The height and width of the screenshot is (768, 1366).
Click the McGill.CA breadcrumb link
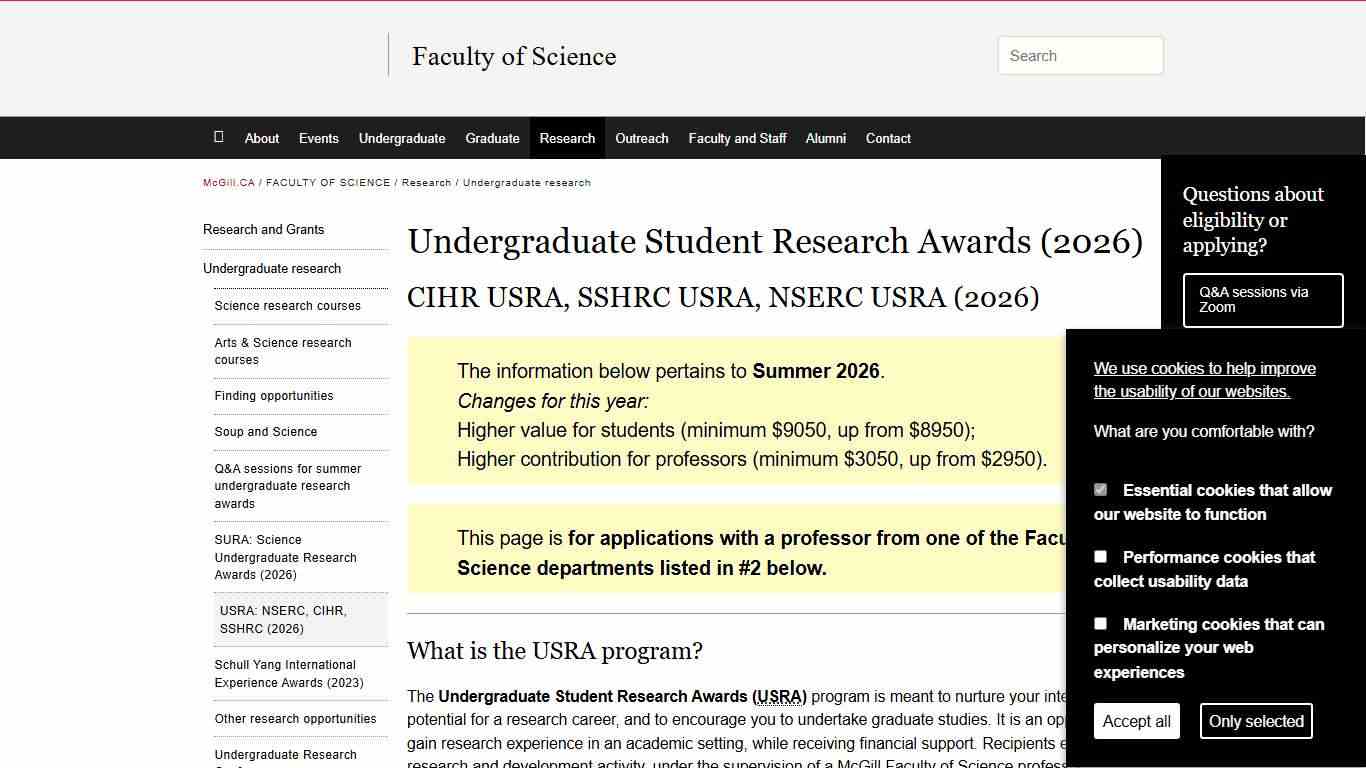[x=228, y=182]
